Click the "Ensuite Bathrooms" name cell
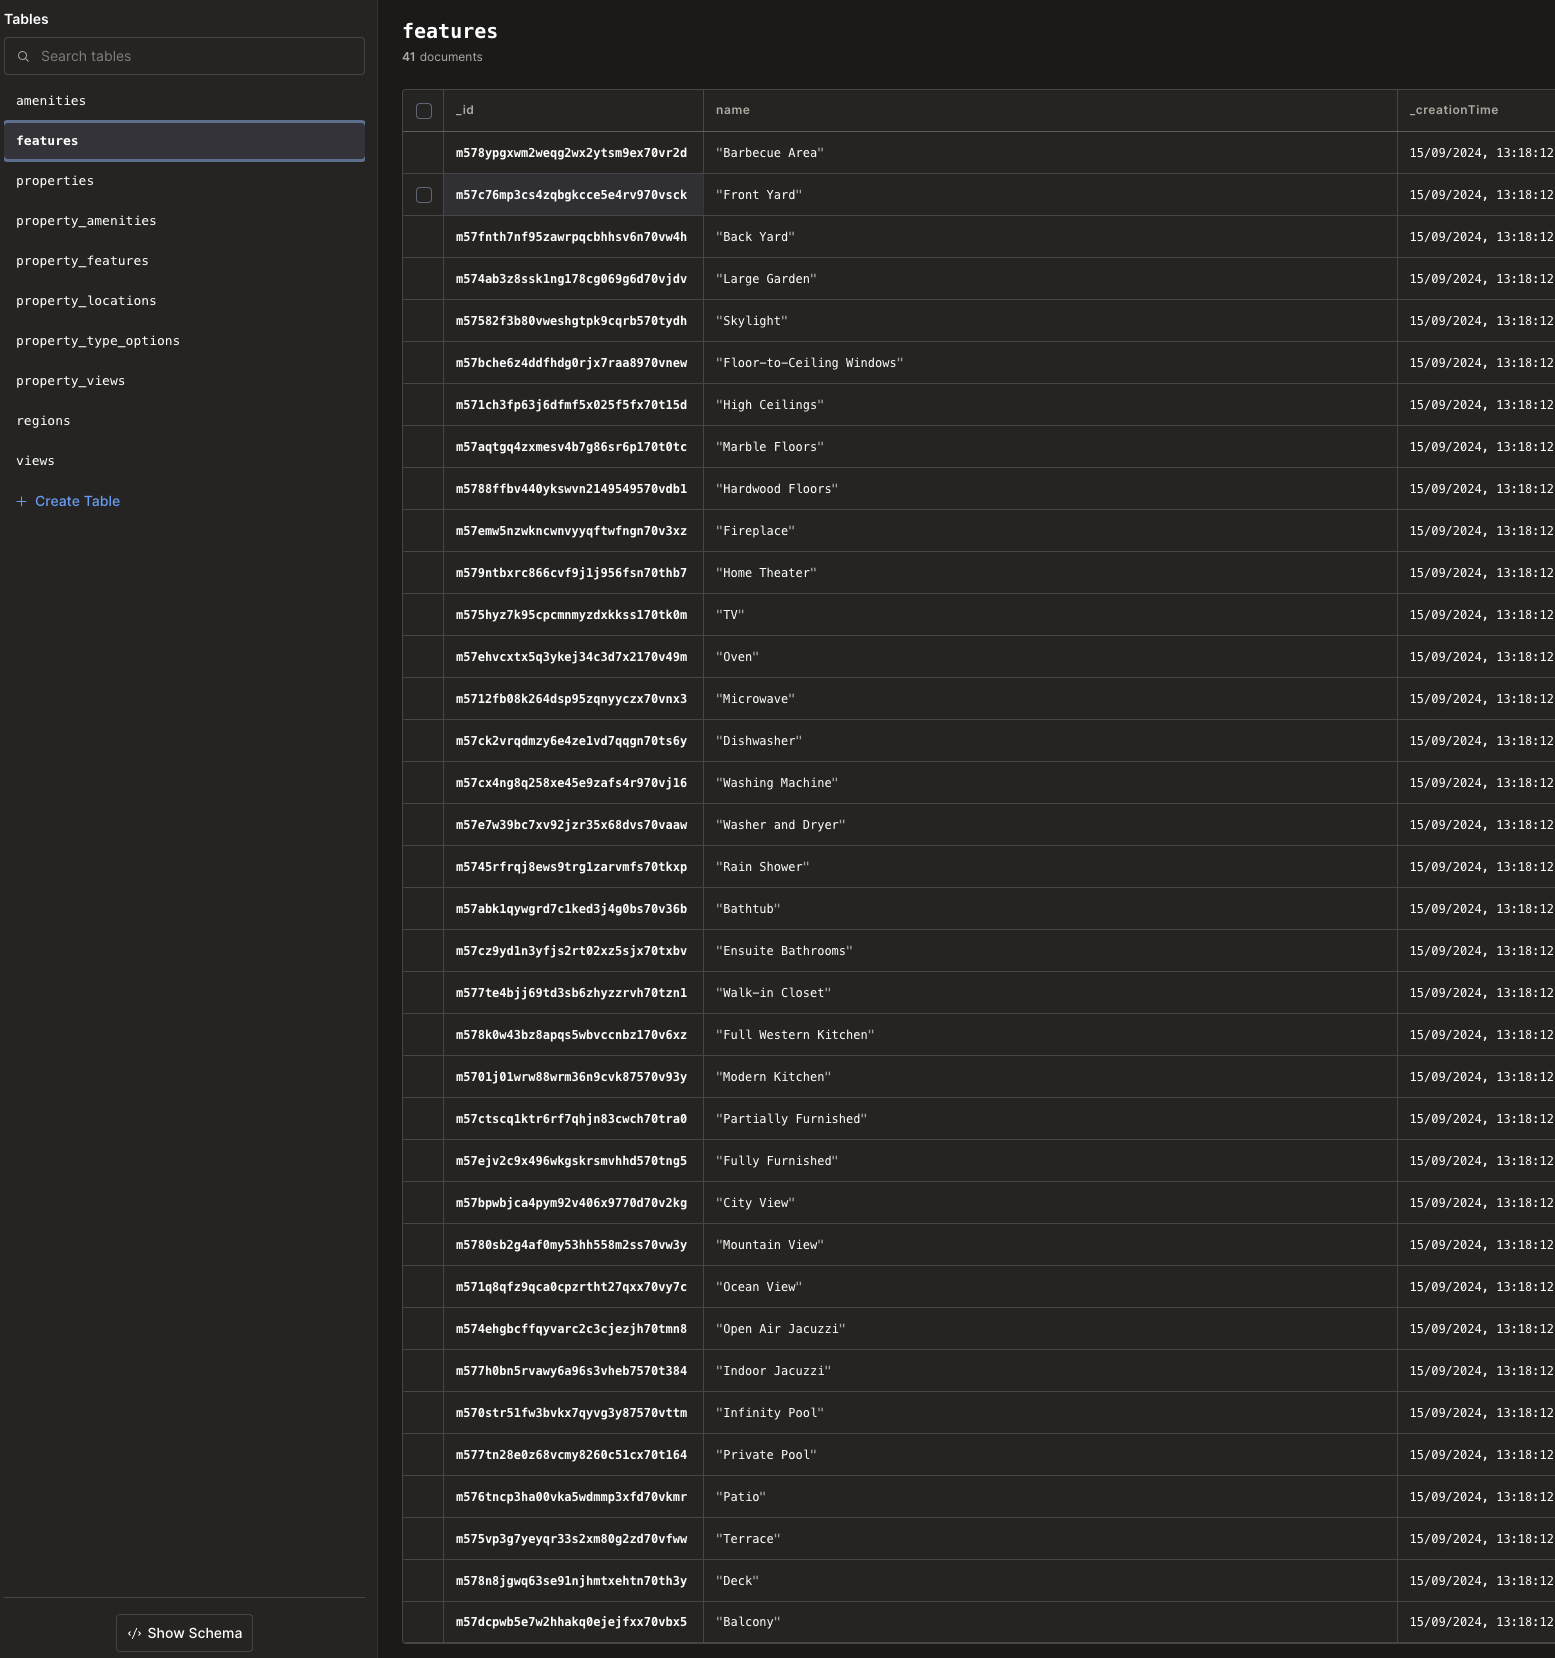Image resolution: width=1555 pixels, height=1658 pixels. pyautogui.click(x=1050, y=951)
